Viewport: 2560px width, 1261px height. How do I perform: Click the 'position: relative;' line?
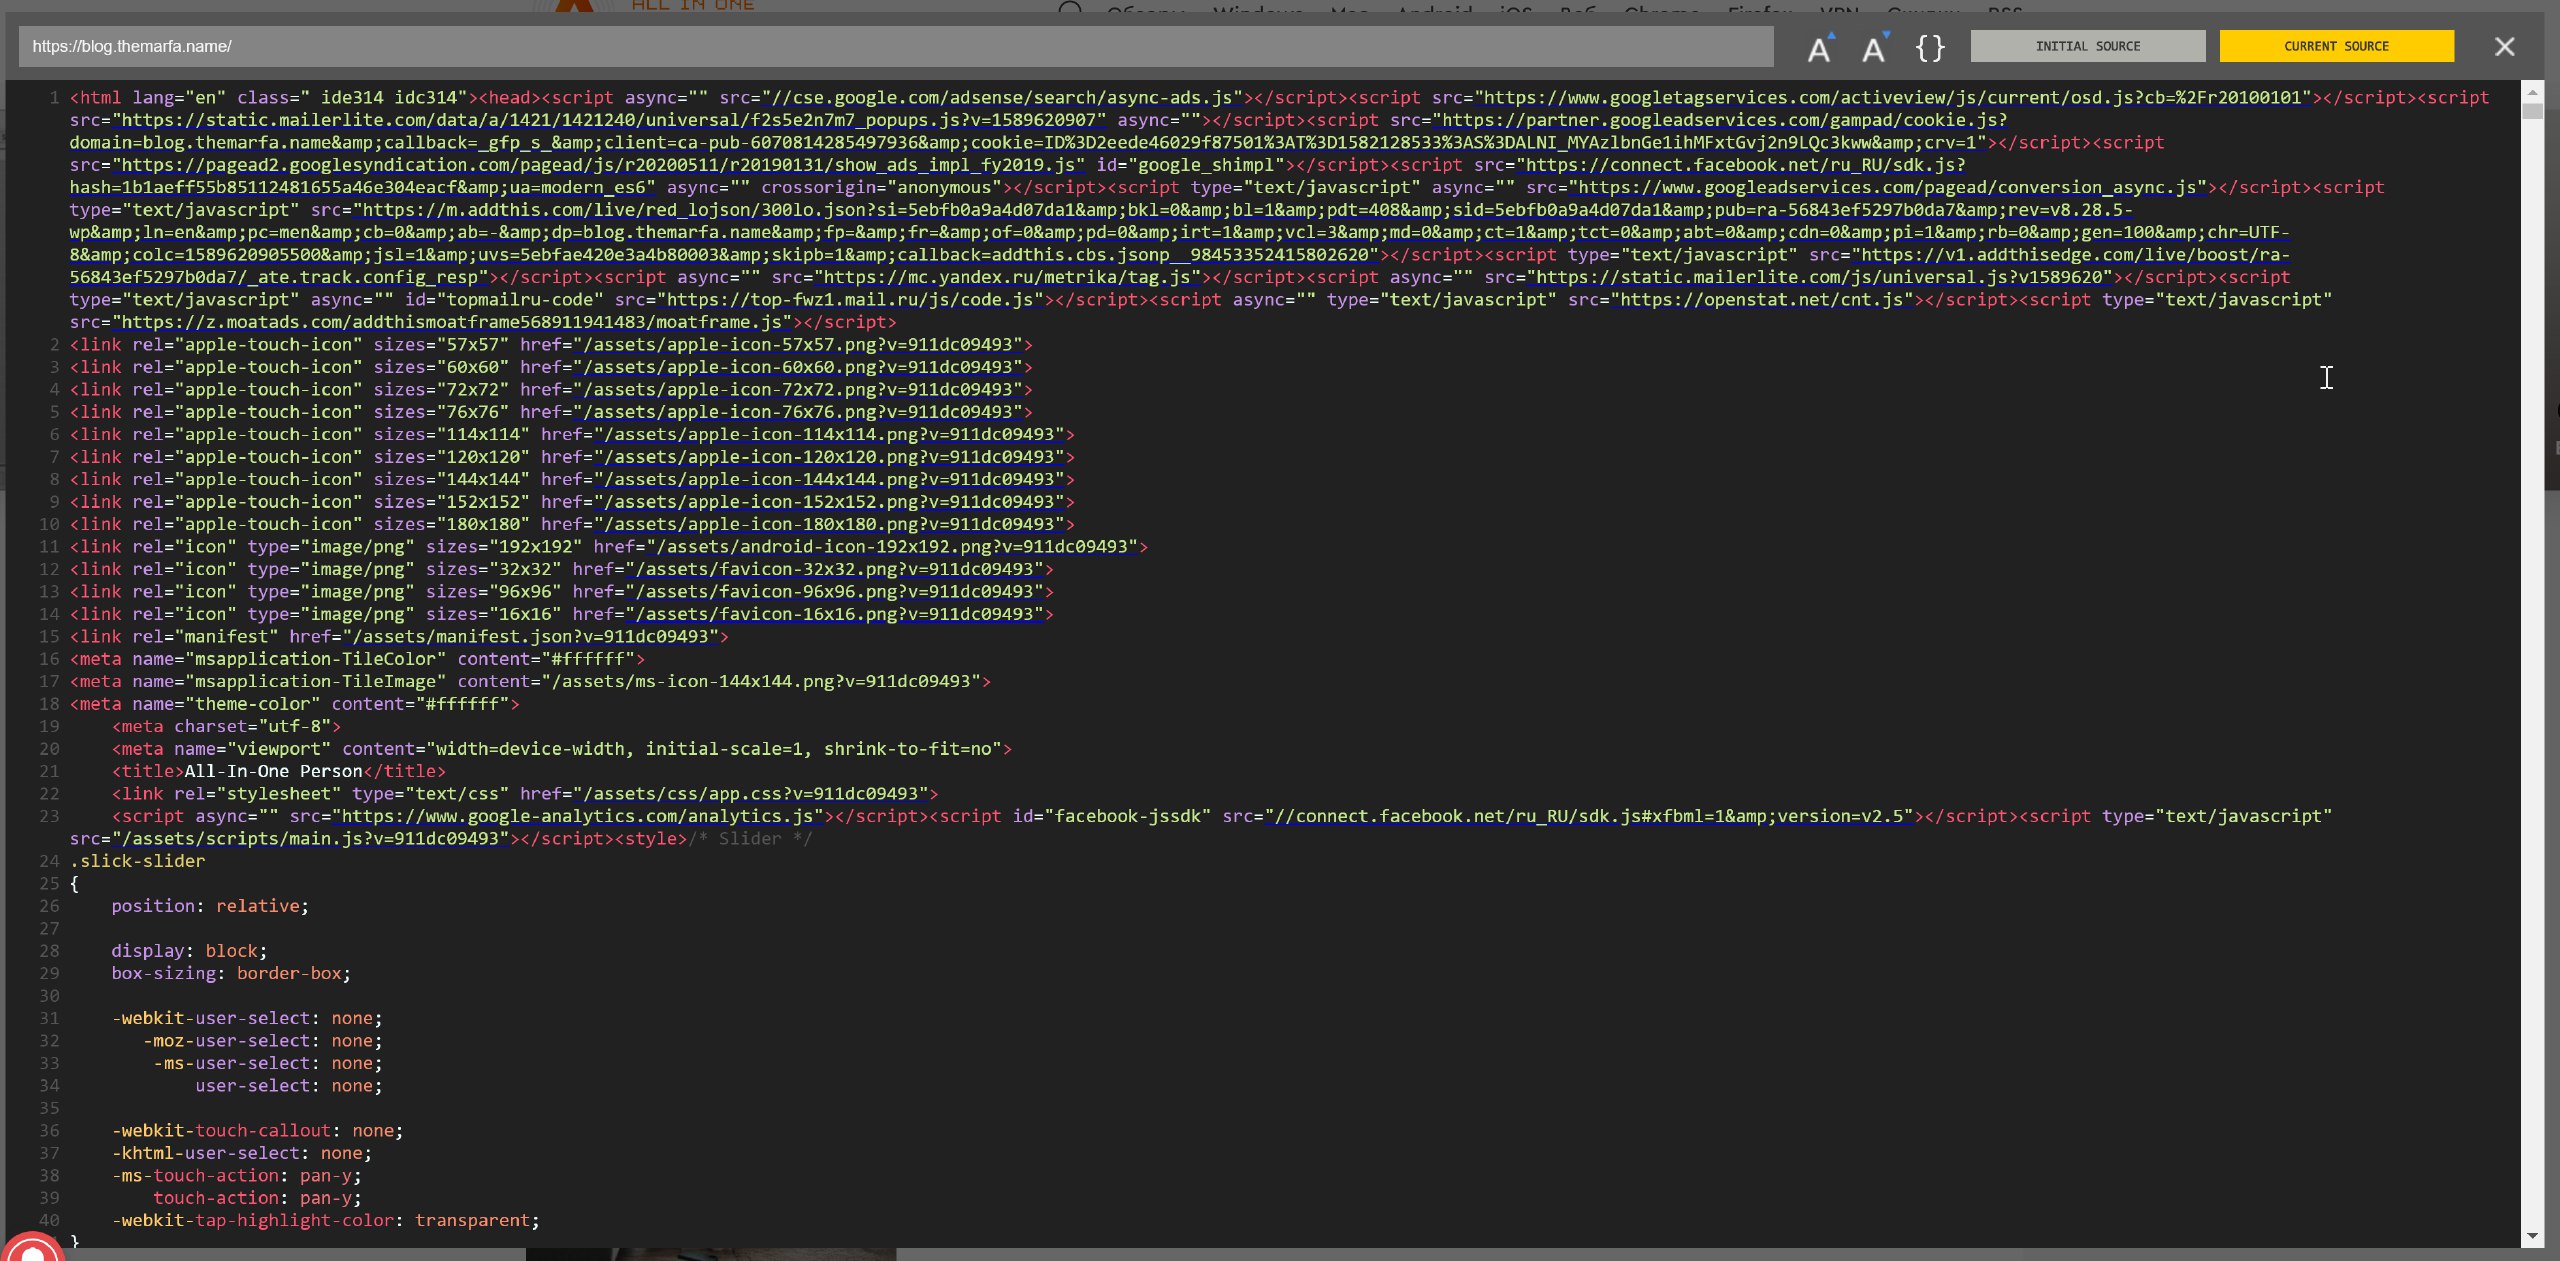[x=210, y=906]
